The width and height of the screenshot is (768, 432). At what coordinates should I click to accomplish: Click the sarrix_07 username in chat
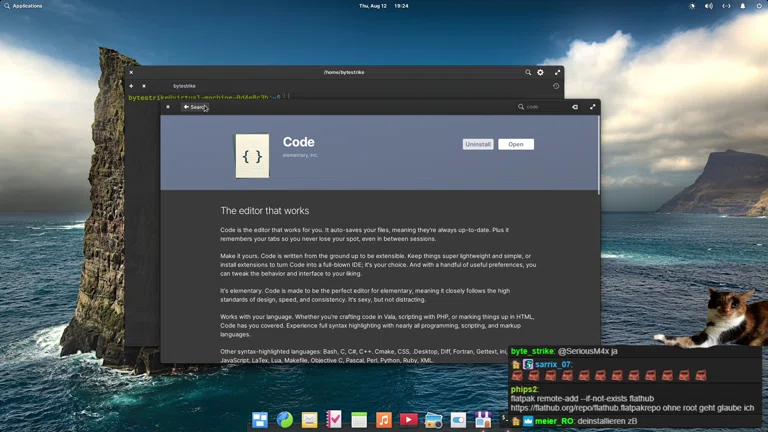pos(553,364)
